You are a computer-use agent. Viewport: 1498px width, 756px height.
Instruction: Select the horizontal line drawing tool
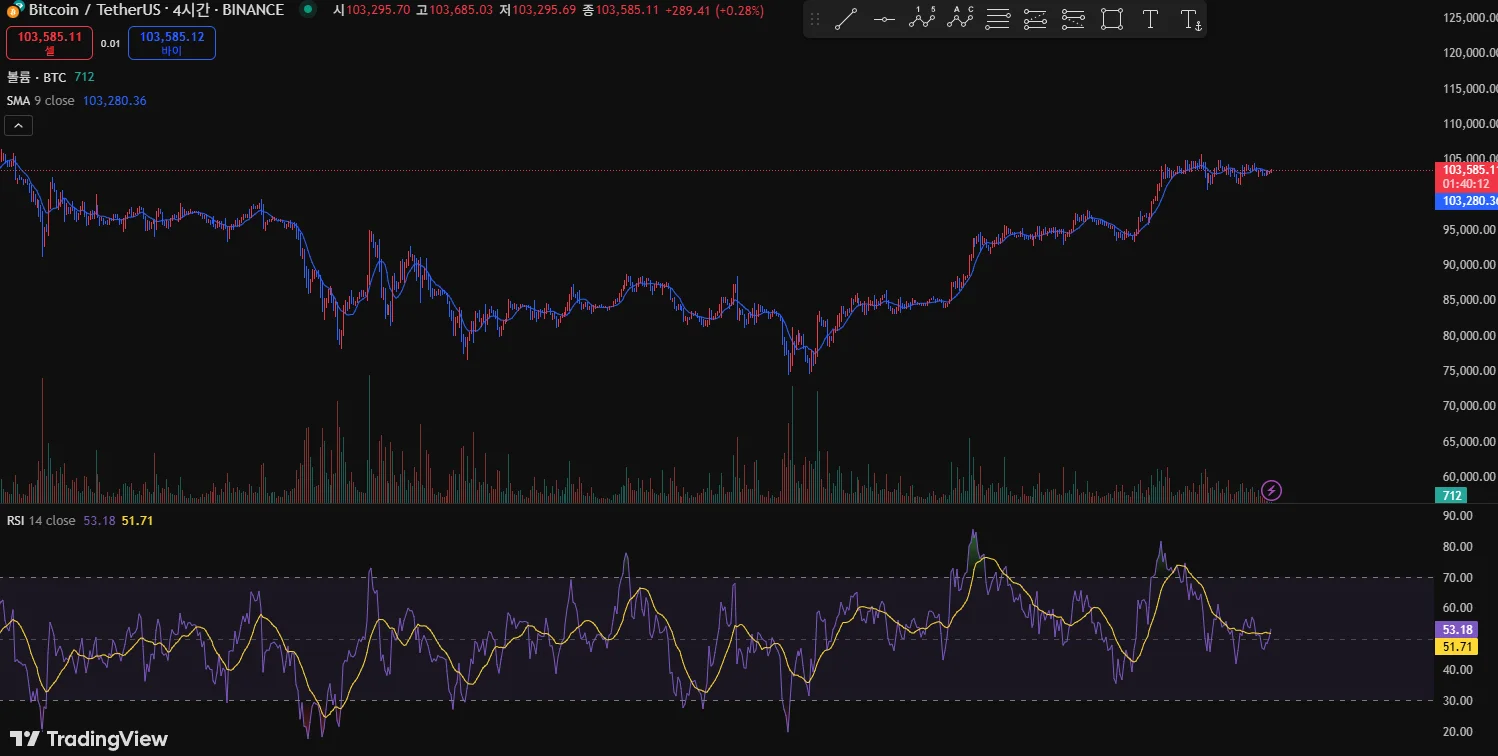coord(884,19)
